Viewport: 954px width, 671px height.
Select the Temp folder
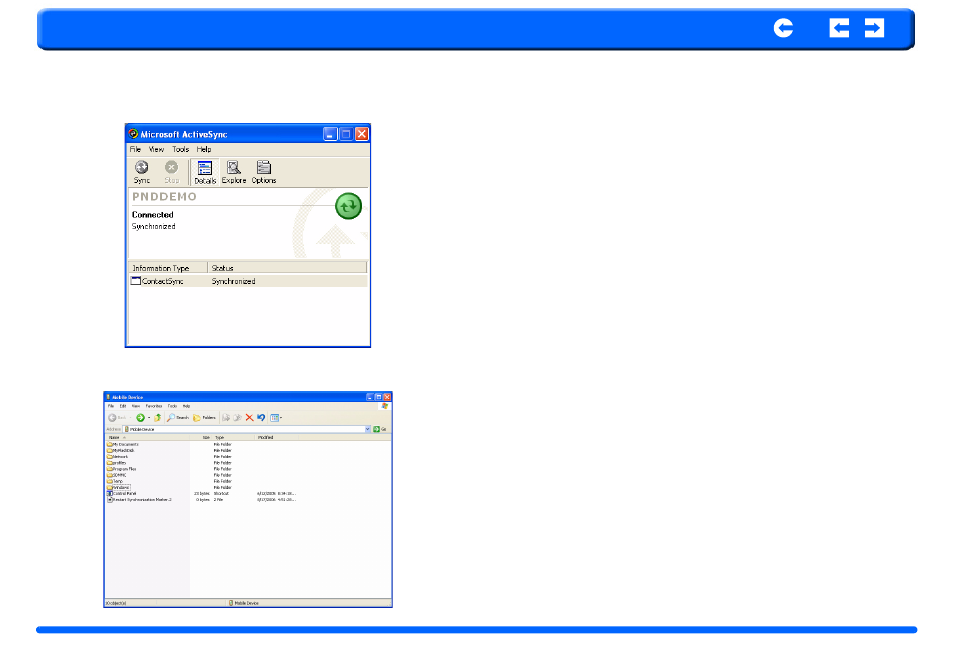(x=115, y=481)
